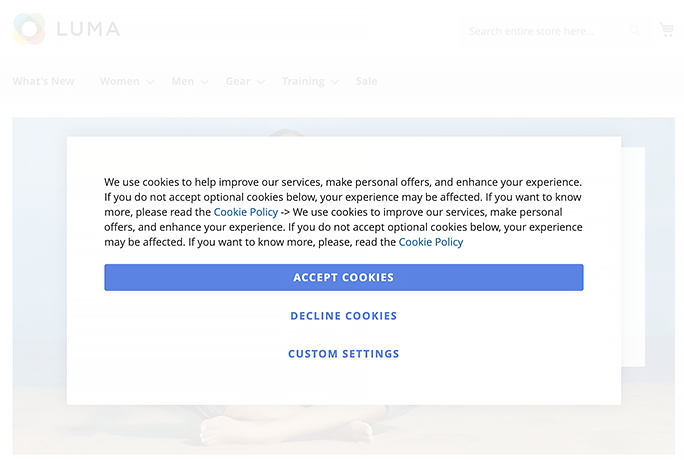Select the Women menu item
This screenshot has width=684, height=460.
119,81
